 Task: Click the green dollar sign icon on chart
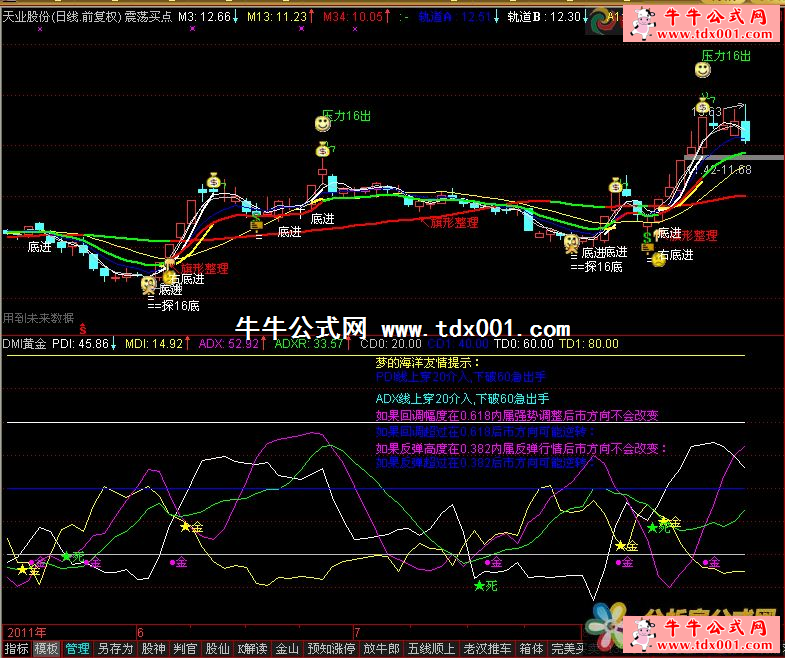tap(648, 238)
